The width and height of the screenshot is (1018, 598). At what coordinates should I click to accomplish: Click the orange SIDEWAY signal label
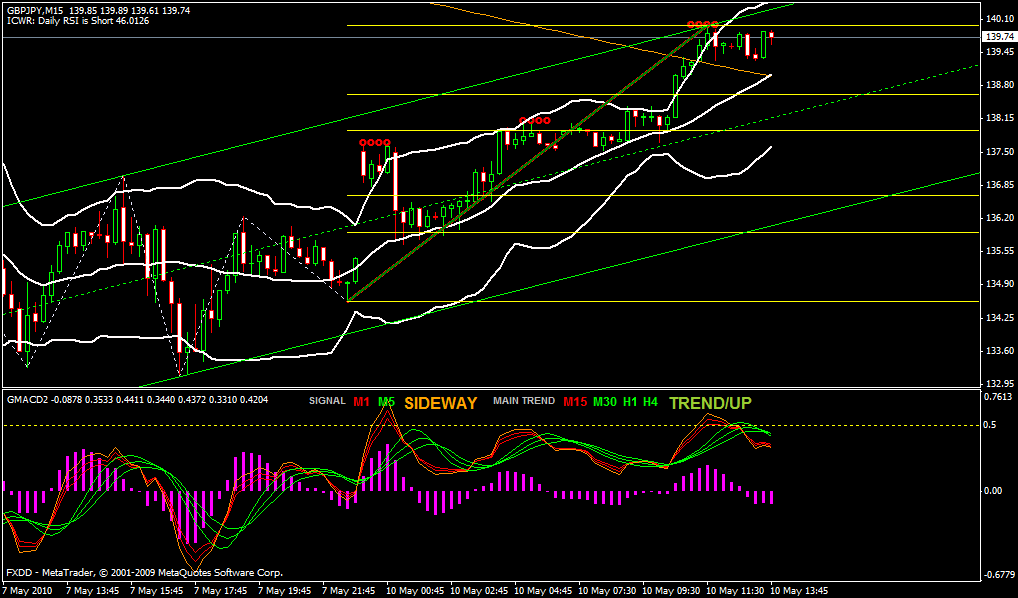click(441, 403)
